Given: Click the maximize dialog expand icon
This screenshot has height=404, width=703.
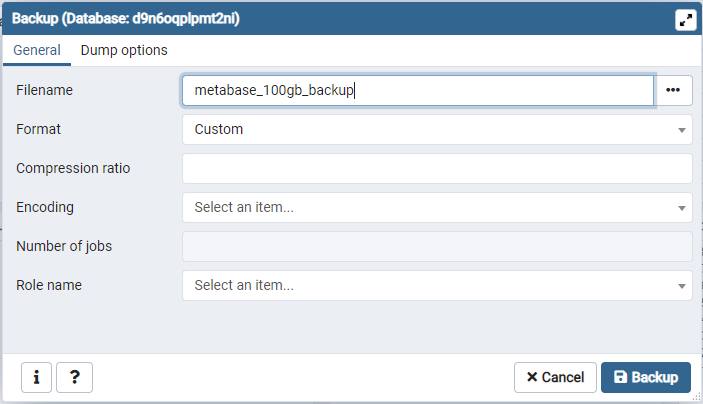Looking at the screenshot, I should click(x=686, y=20).
